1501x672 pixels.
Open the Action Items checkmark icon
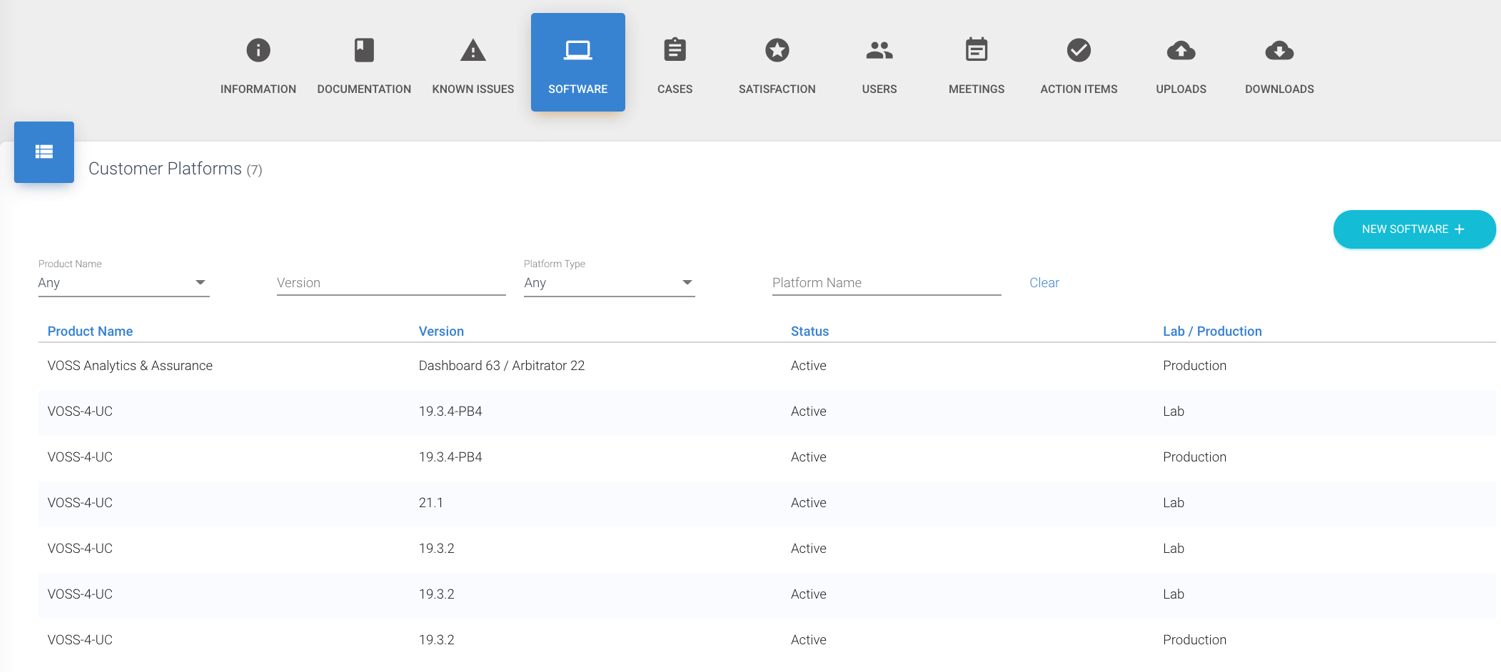[1078, 48]
